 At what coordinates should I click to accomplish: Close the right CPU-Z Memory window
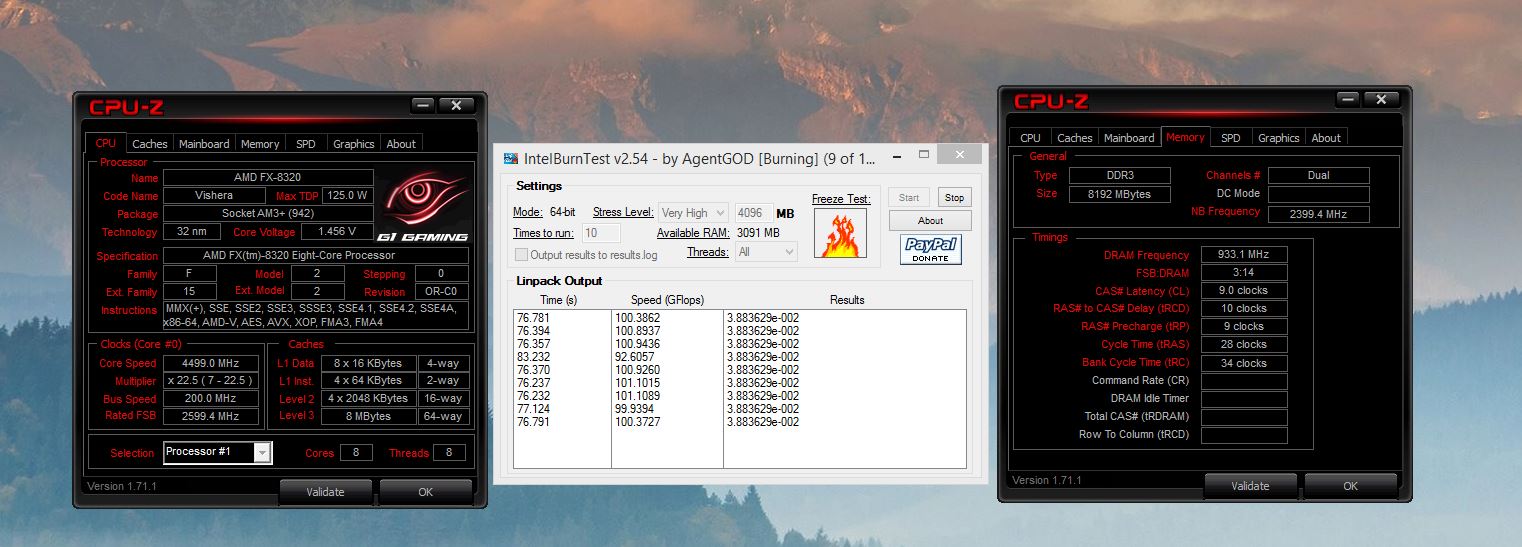(1383, 99)
